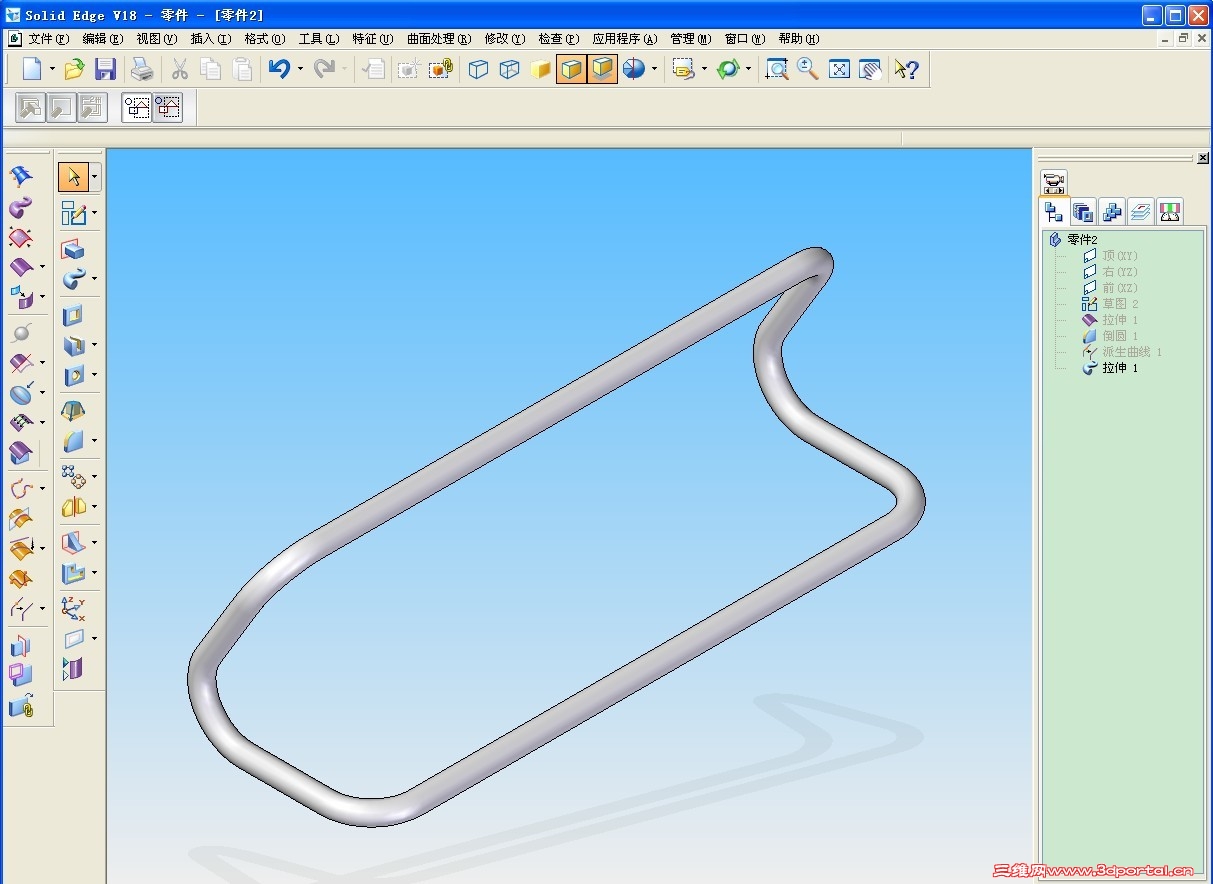Open the 文件 (File) menu
This screenshot has height=884, width=1213.
[x=48, y=39]
